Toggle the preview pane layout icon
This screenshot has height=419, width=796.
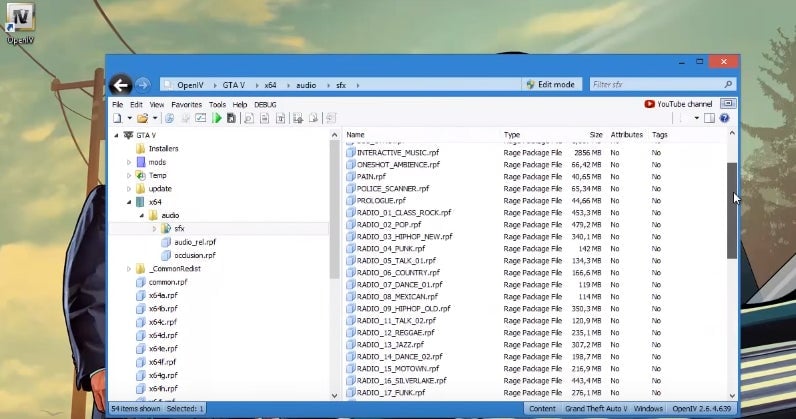point(709,118)
